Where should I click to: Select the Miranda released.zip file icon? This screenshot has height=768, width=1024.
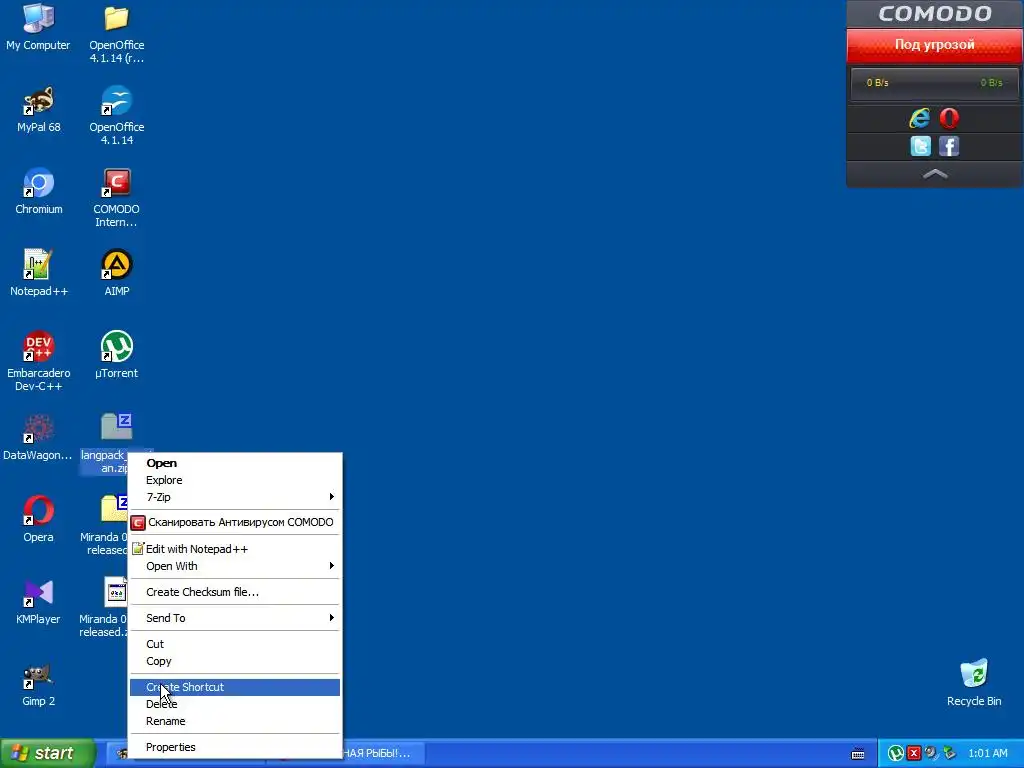click(116, 592)
